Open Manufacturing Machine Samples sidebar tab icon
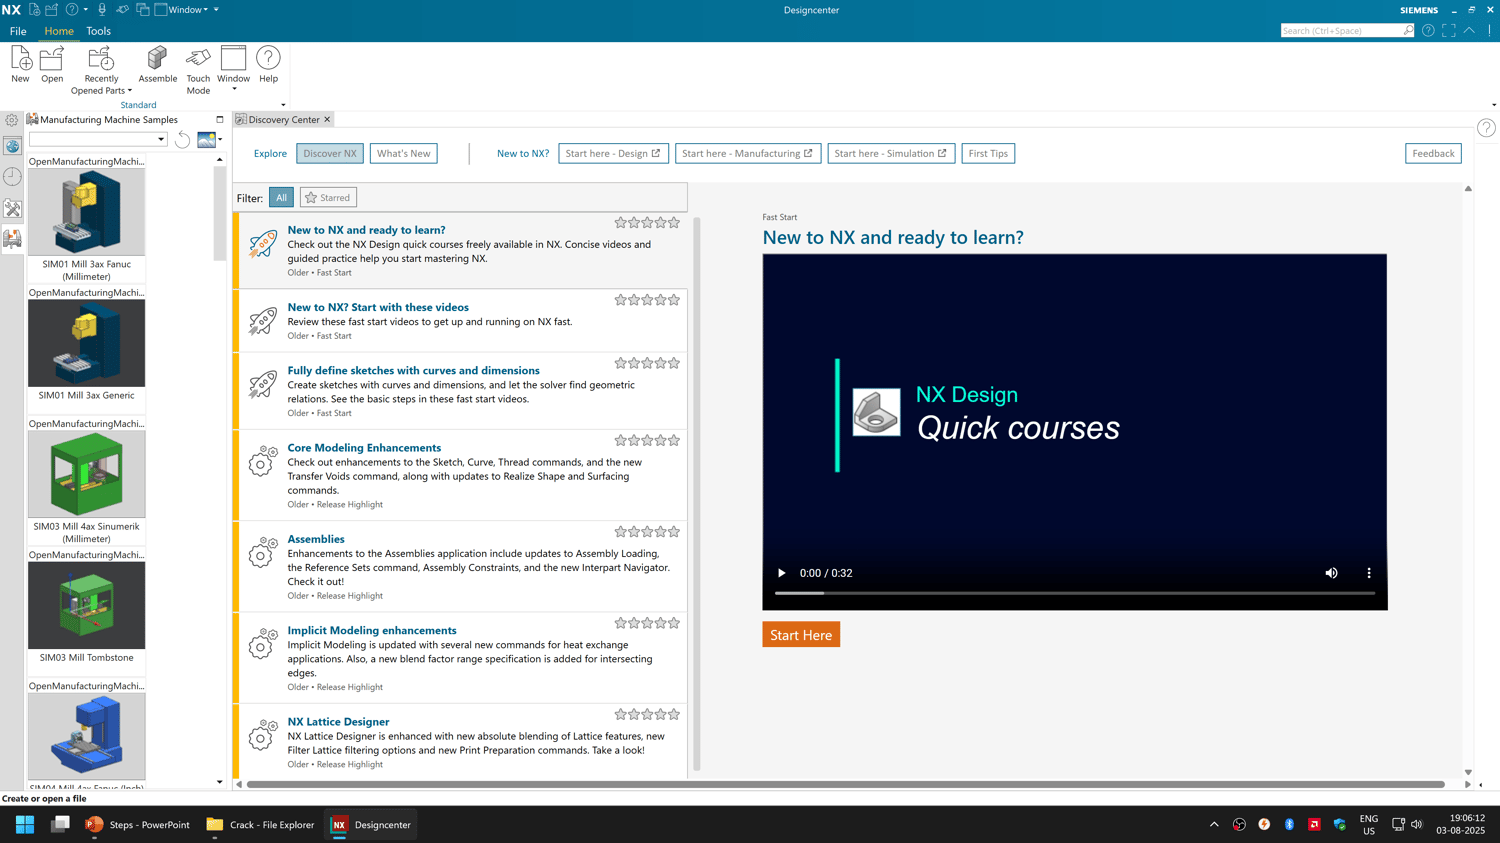The image size is (1500, 843). coord(12,239)
